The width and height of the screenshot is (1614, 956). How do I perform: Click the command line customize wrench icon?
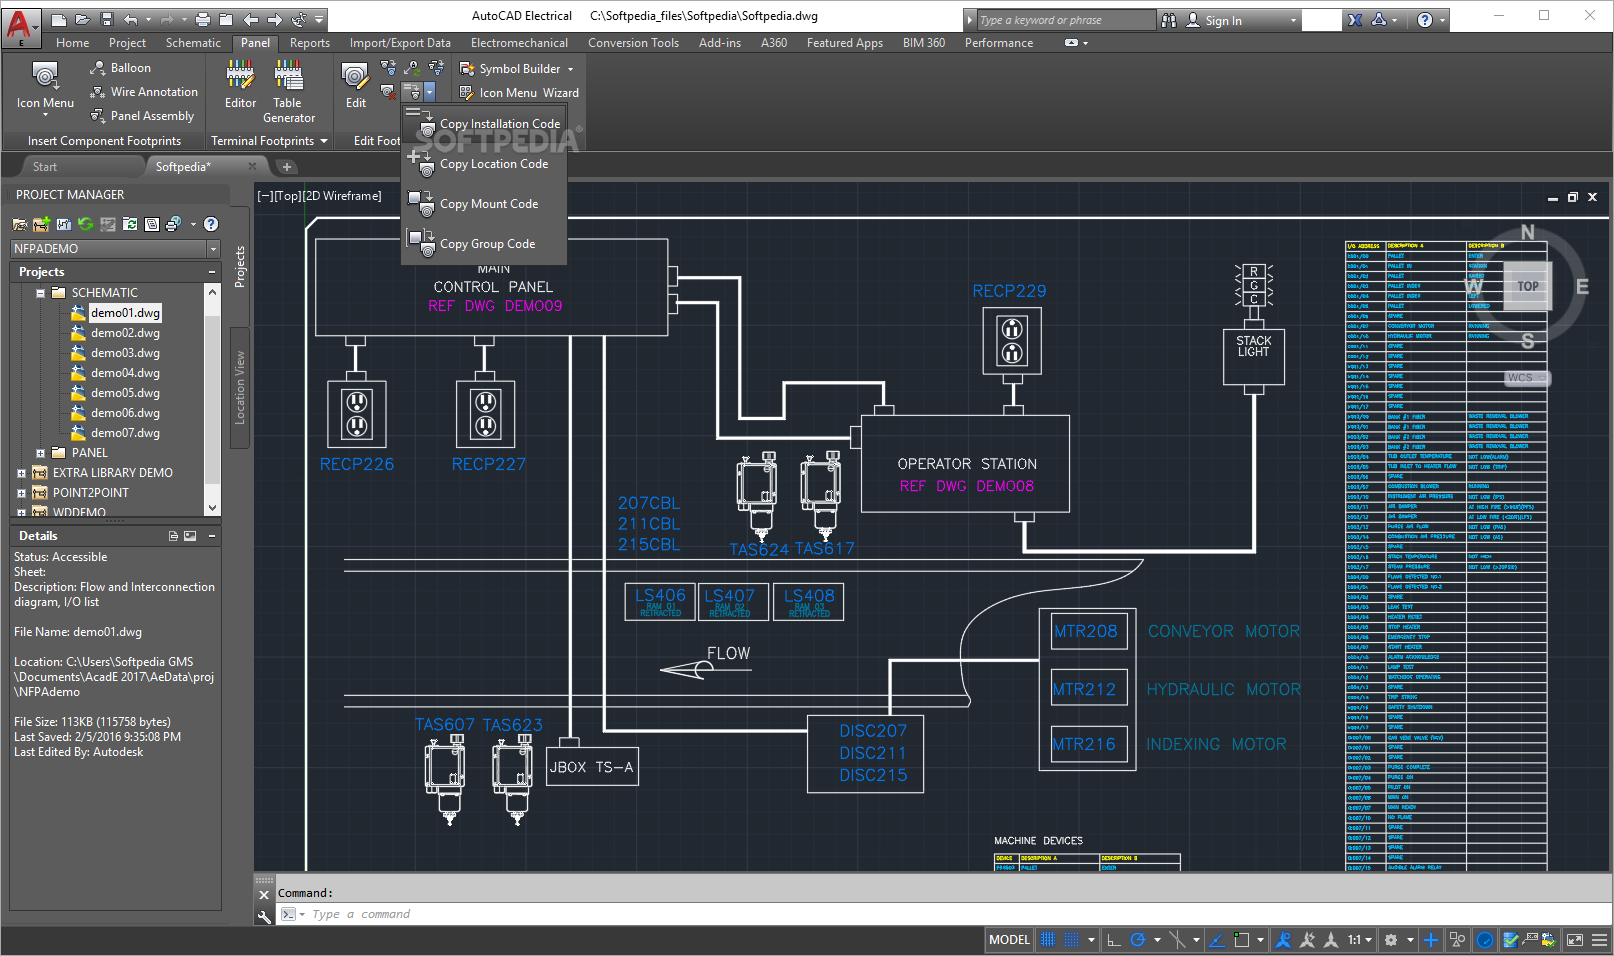[x=264, y=915]
